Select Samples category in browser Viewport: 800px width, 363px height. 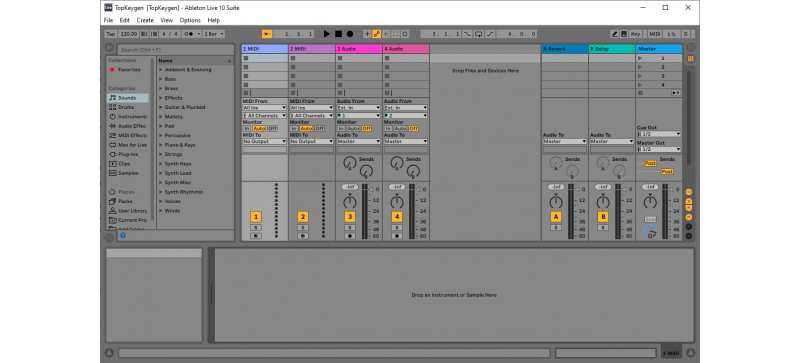coord(128,173)
